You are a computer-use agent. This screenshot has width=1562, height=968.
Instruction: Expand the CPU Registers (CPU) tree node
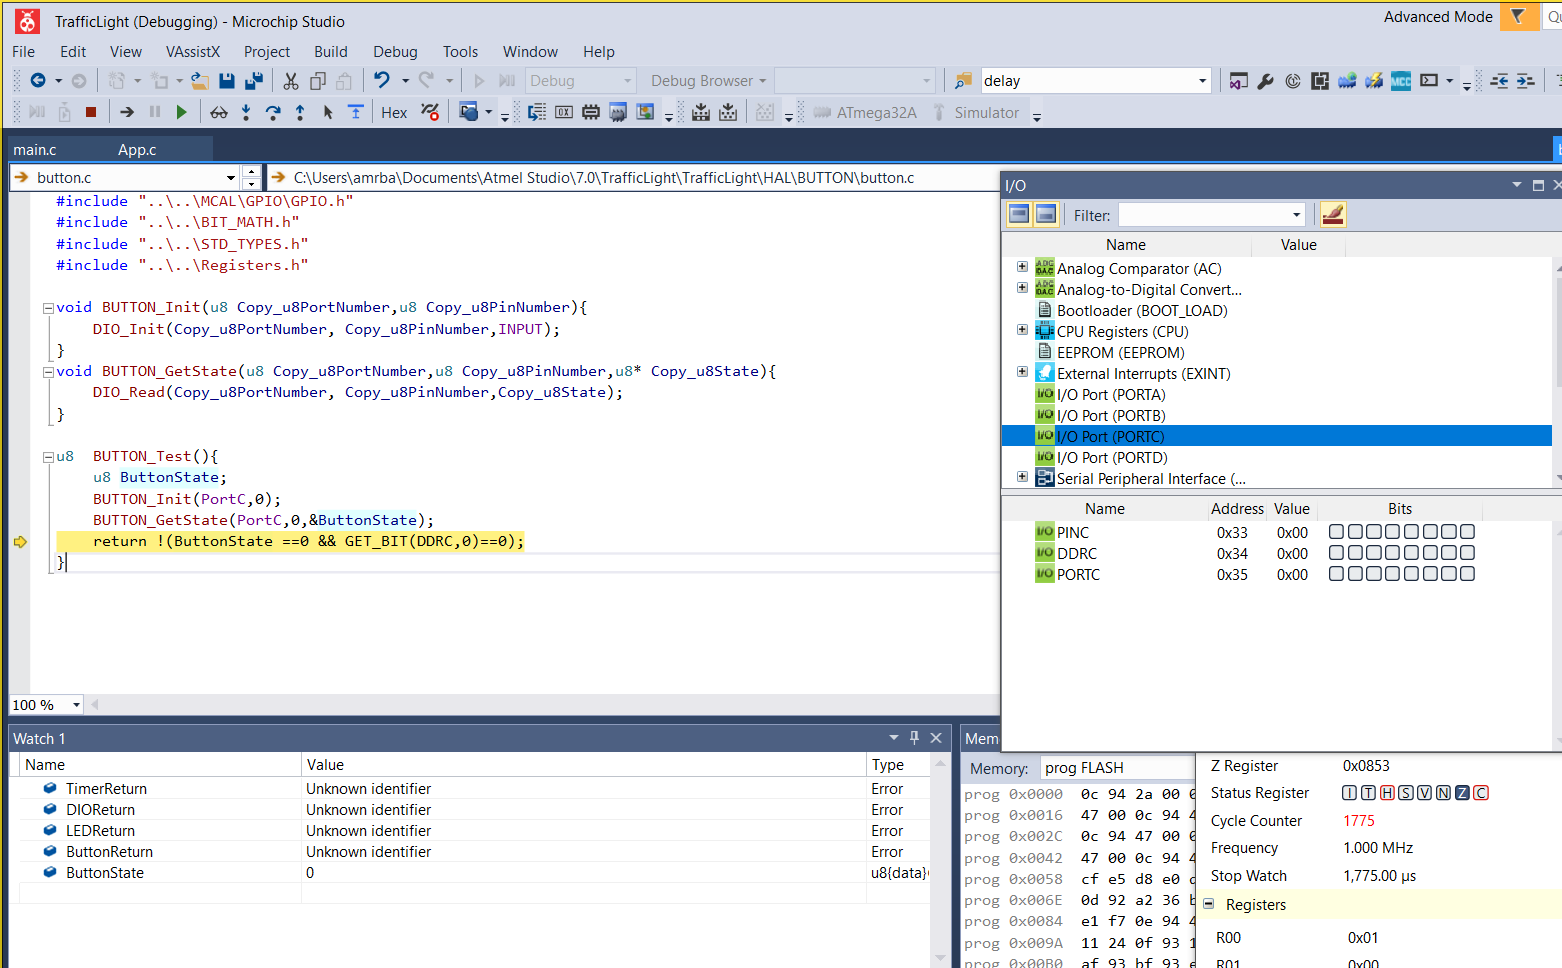point(1022,330)
